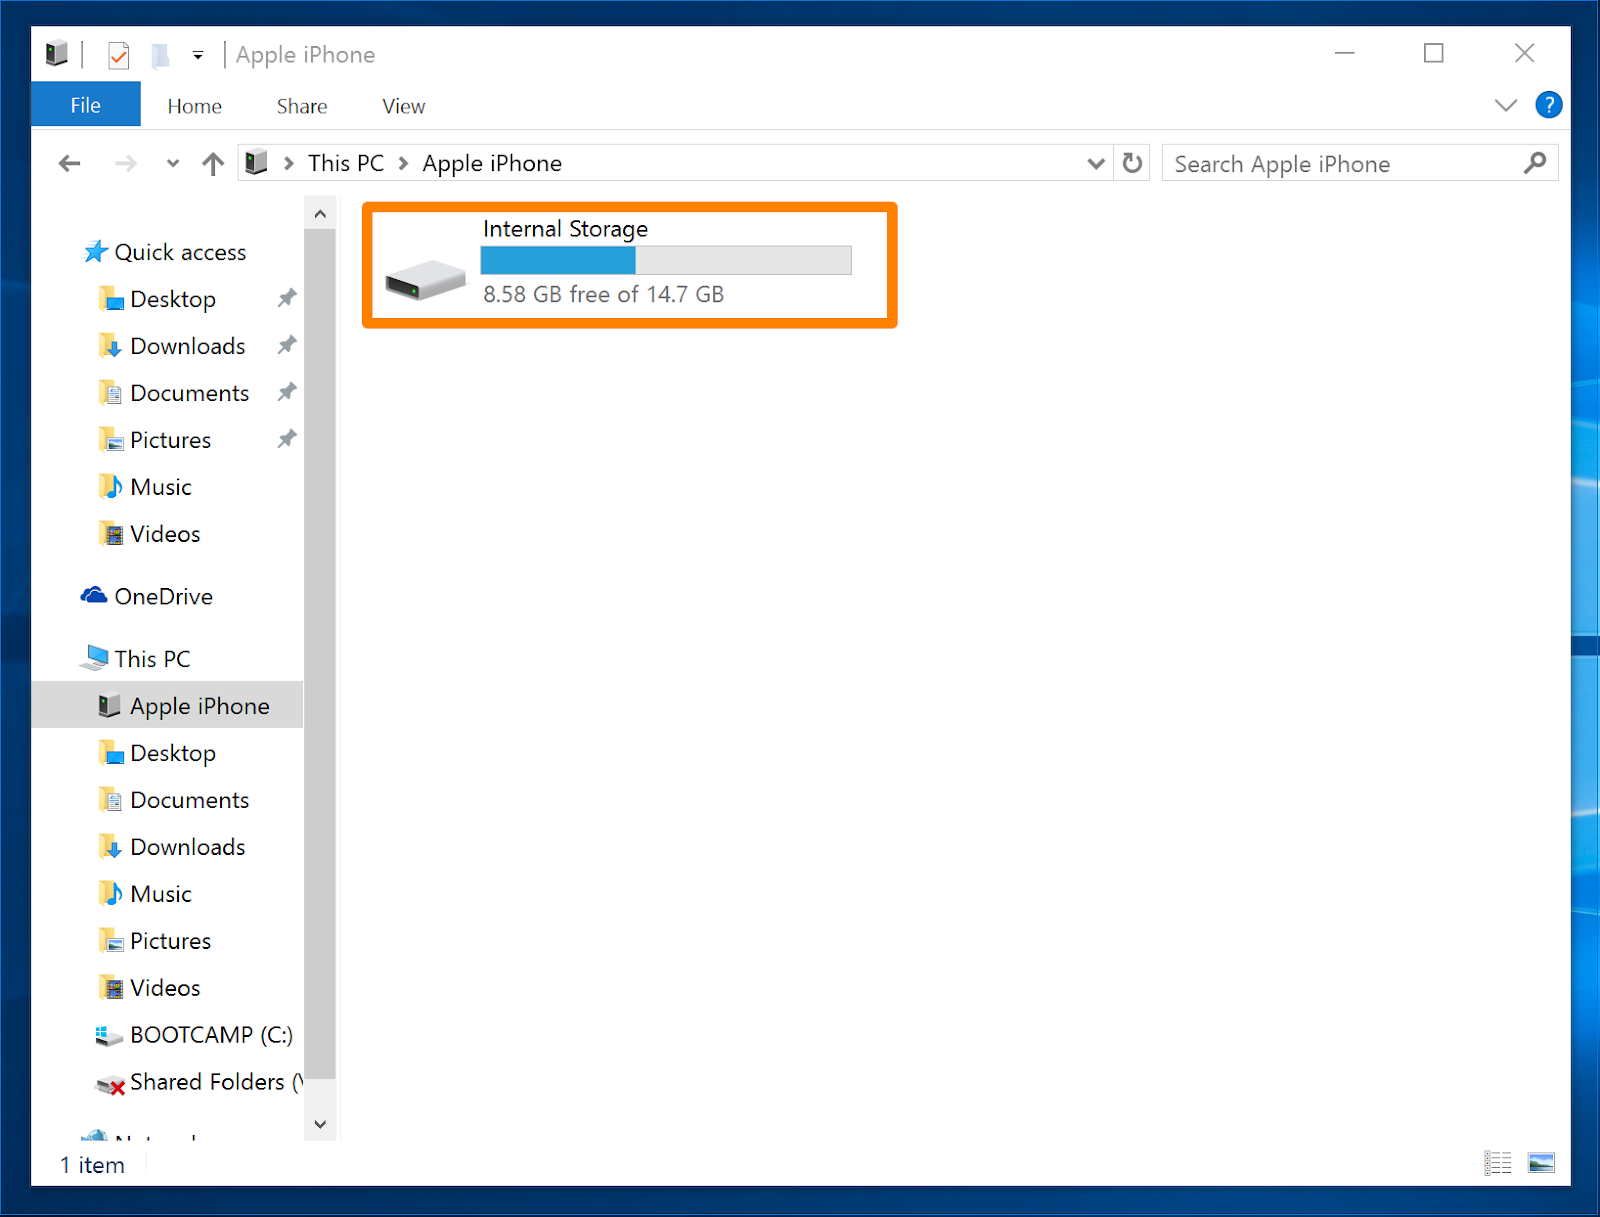
Task: Go back using the Back arrow
Action: [70, 163]
